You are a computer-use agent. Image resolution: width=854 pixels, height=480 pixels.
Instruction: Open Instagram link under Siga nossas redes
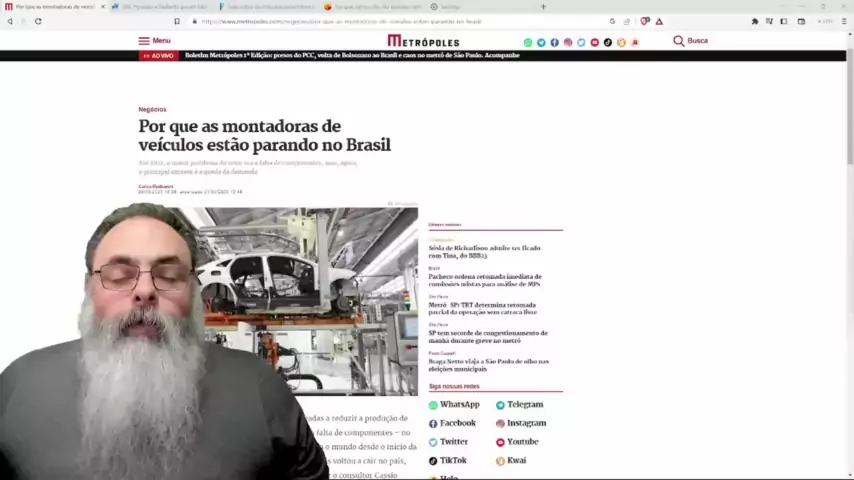pyautogui.click(x=526, y=423)
